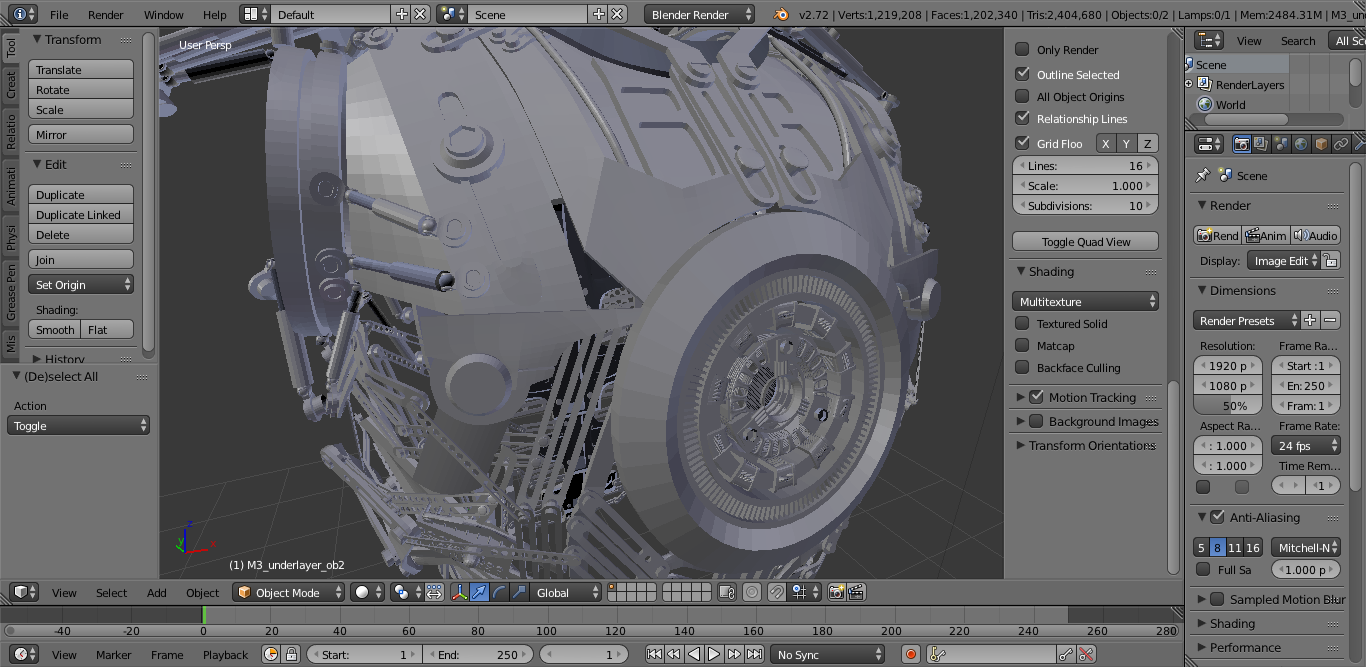Viewport: 1366px width, 667px height.
Task: Open the timeline editor type selector
Action: point(25,654)
